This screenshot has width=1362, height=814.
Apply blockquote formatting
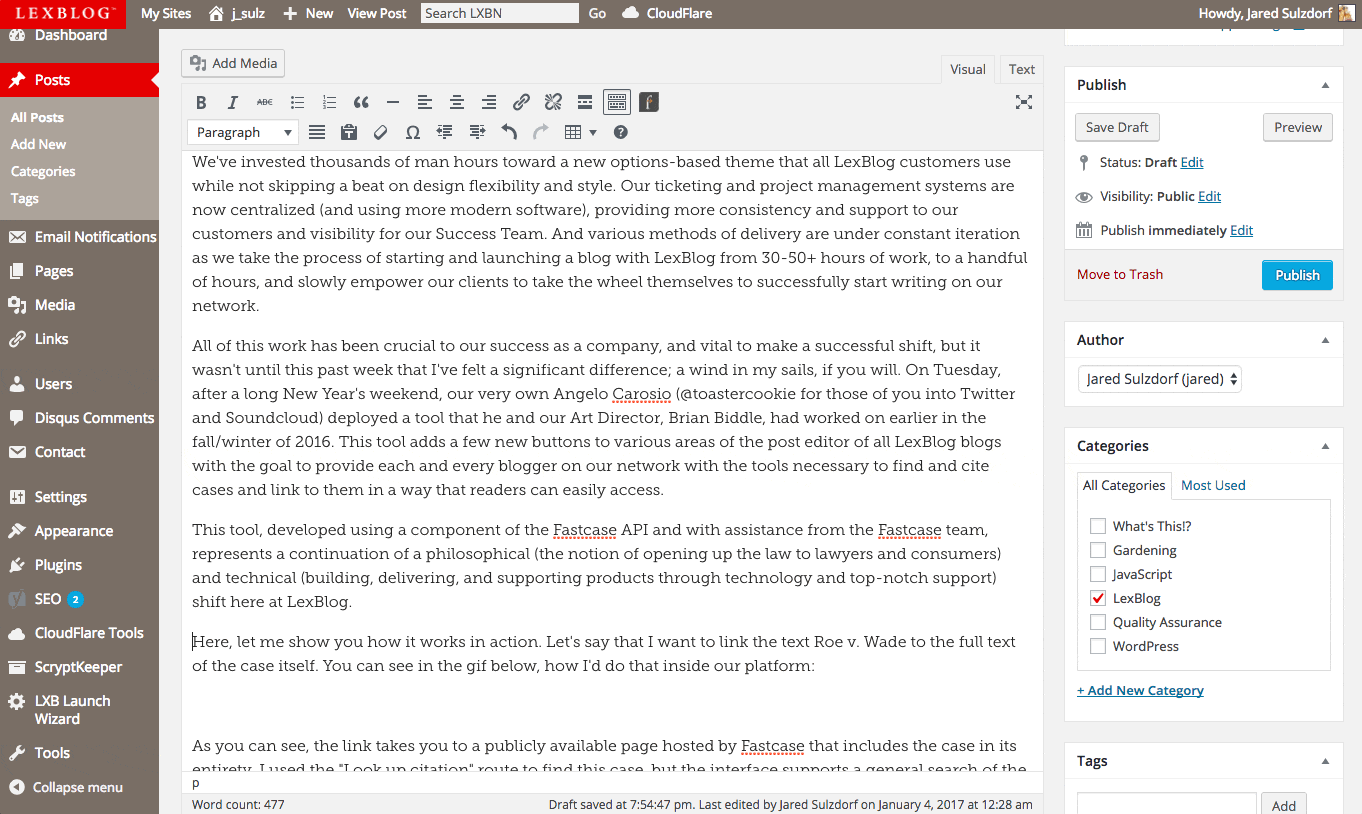[x=361, y=102]
